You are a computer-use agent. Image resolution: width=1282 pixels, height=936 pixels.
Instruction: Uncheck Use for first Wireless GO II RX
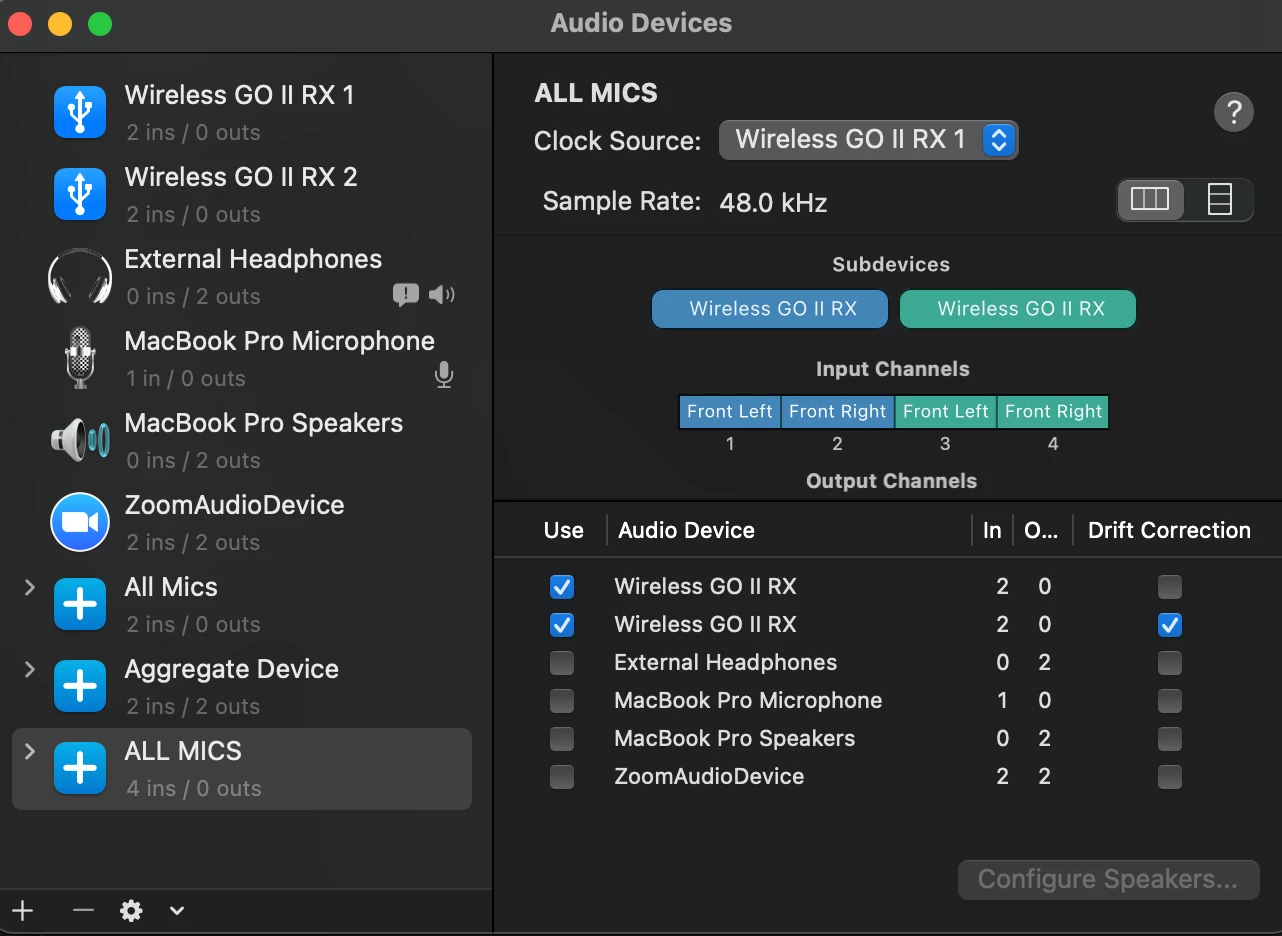[x=562, y=586]
